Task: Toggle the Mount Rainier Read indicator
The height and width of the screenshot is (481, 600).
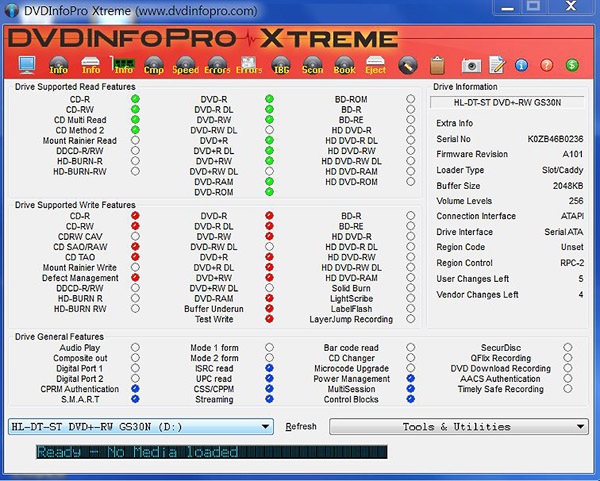Action: (135, 140)
